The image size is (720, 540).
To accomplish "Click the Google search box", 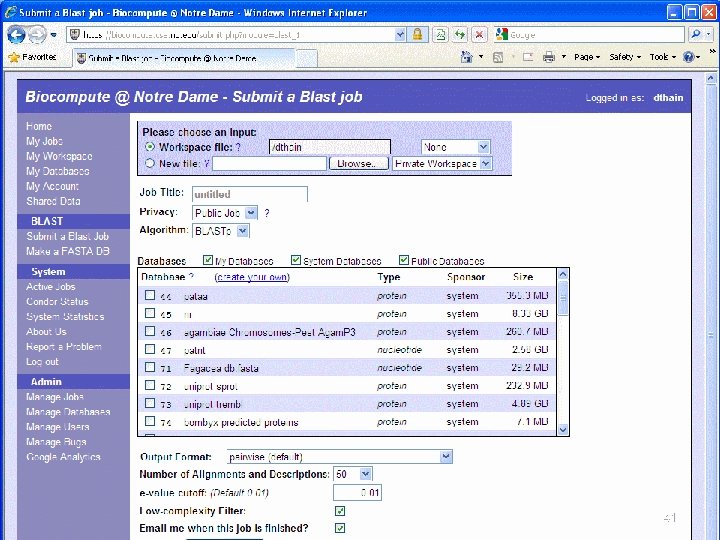I will pos(590,34).
